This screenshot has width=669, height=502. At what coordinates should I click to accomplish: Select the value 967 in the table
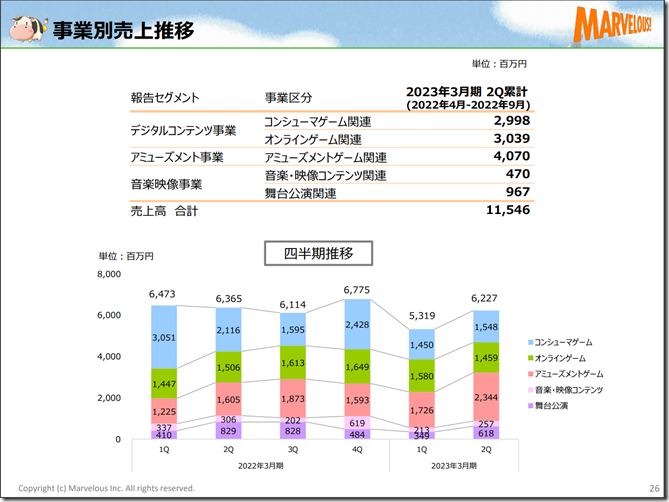[x=518, y=192]
